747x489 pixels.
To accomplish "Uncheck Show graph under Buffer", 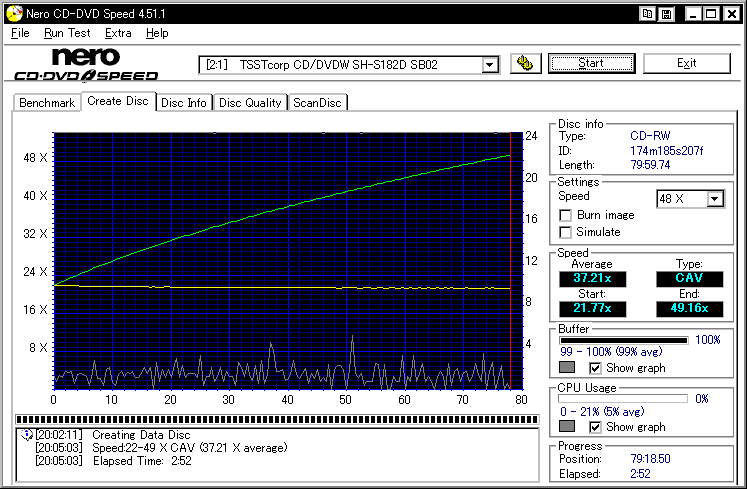I will pyautogui.click(x=594, y=368).
